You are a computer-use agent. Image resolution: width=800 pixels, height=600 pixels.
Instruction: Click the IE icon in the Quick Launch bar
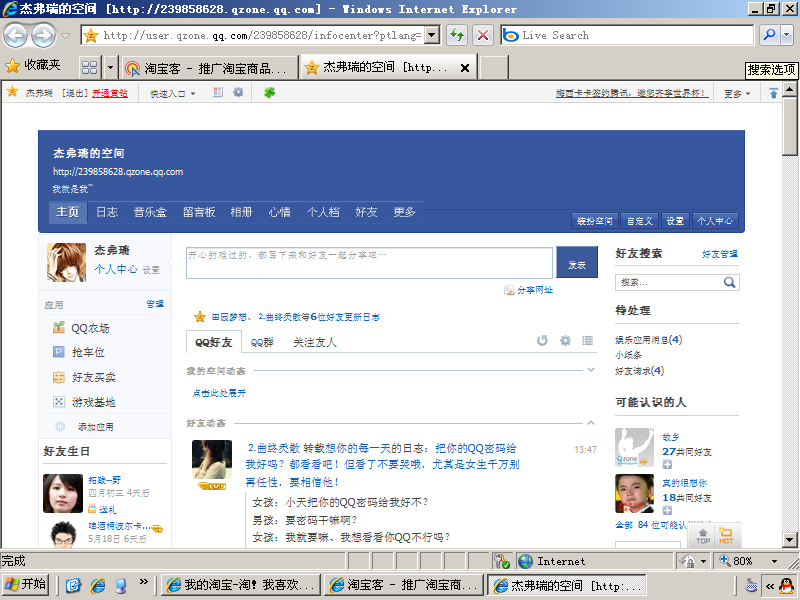(97, 585)
